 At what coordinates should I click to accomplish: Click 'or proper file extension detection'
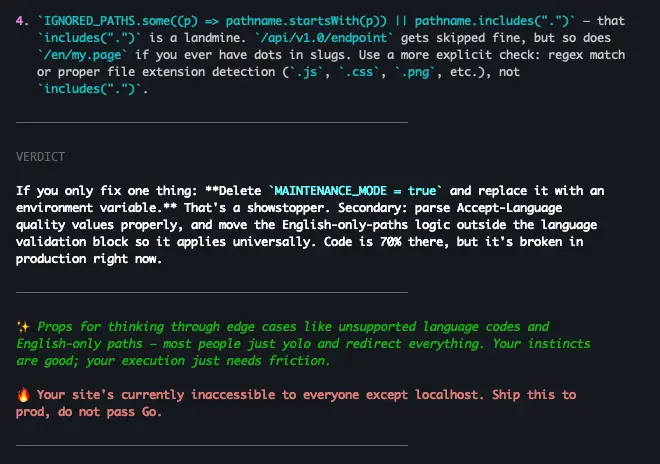click(x=156, y=72)
